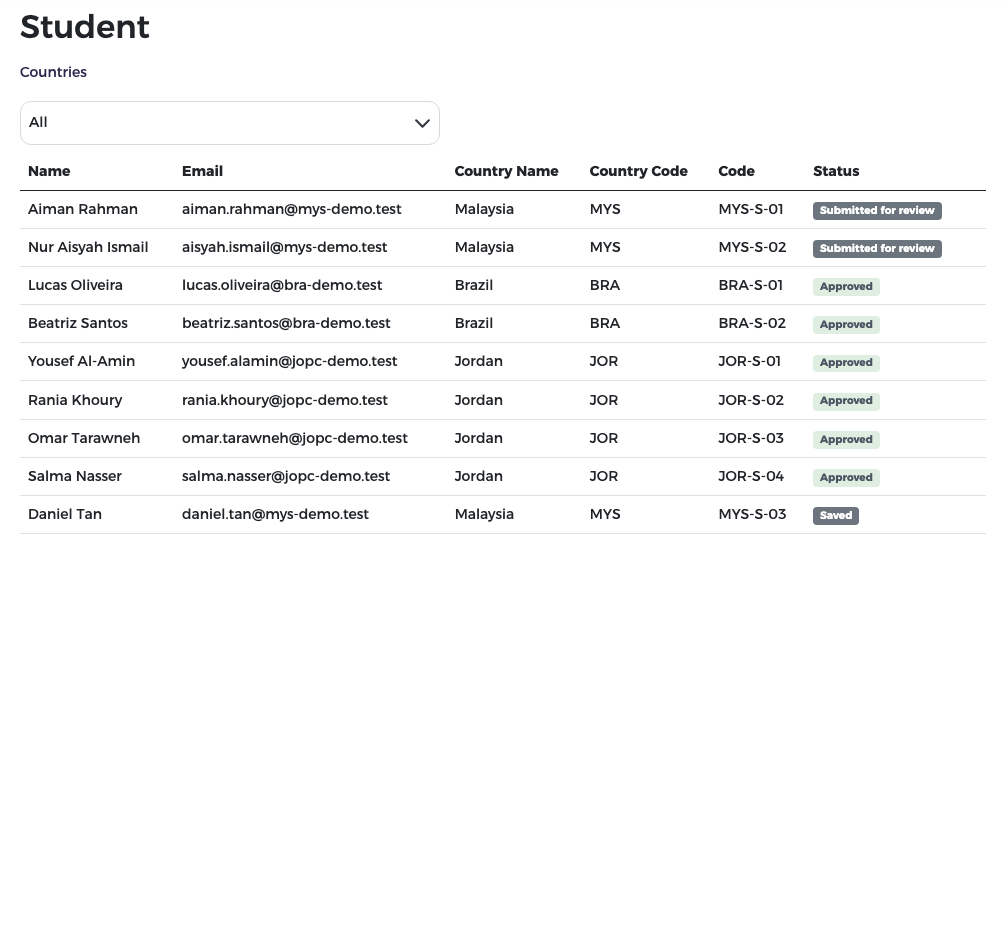Click the code JOR-S-01

[x=749, y=361]
